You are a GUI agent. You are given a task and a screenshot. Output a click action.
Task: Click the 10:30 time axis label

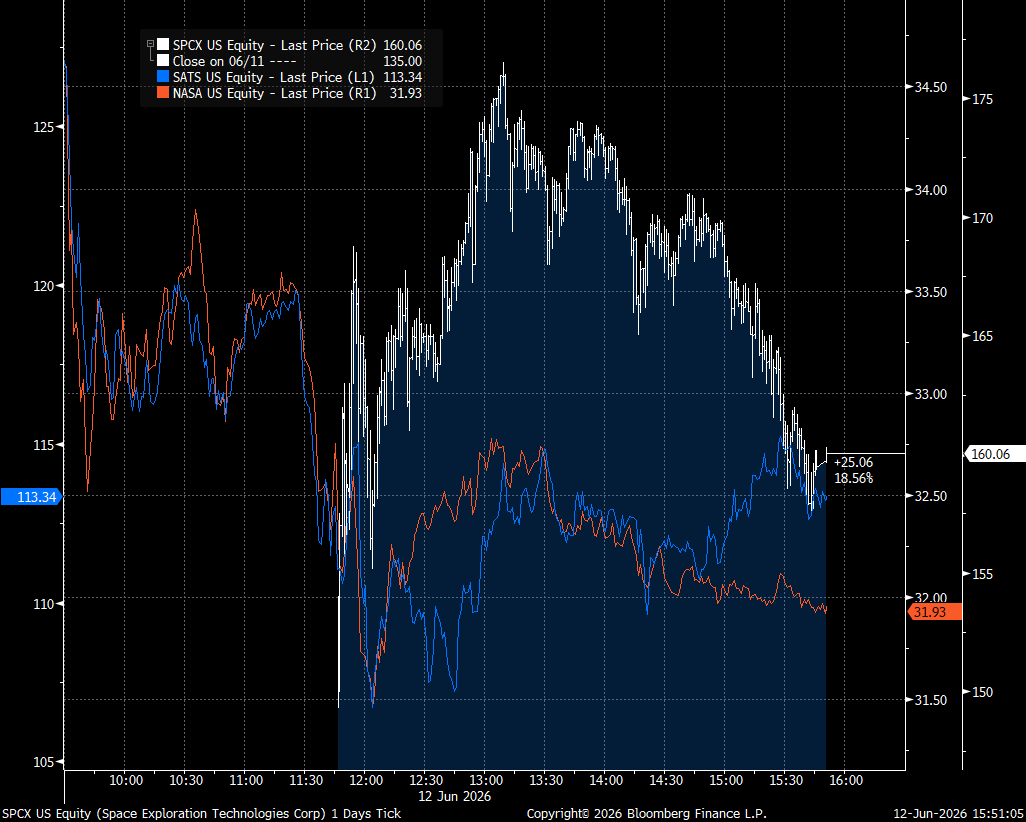click(x=186, y=780)
